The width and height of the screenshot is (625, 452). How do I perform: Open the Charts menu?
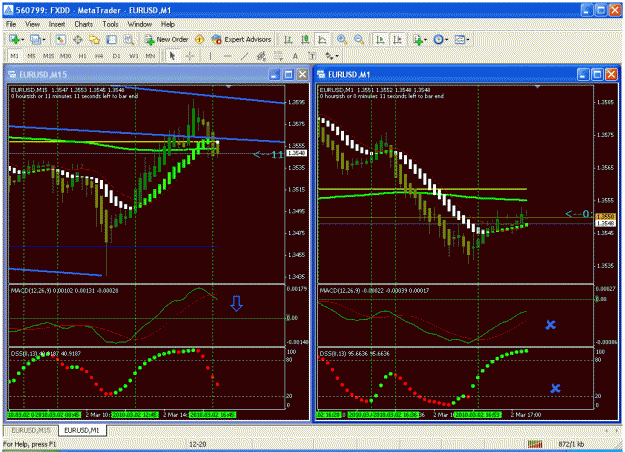[x=83, y=24]
